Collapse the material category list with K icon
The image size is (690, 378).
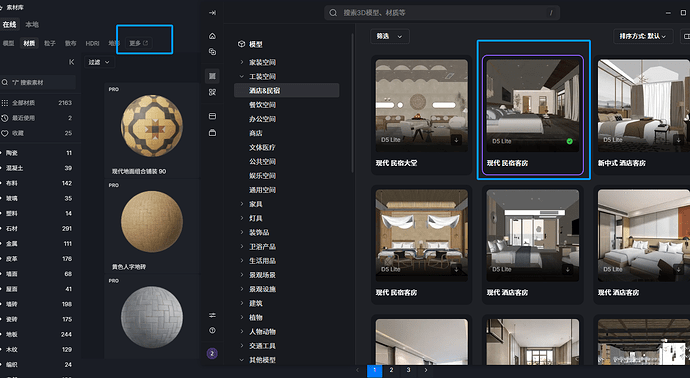(71, 62)
